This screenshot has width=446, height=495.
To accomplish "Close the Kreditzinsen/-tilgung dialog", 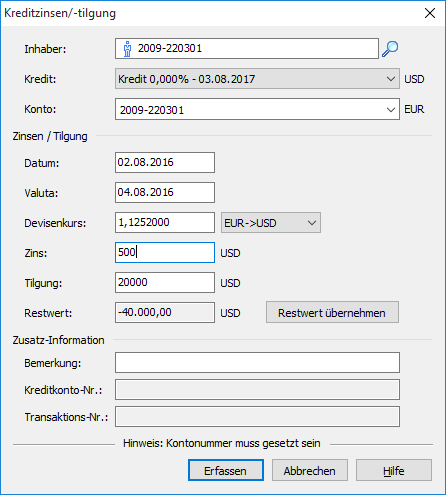I will click(x=430, y=13).
